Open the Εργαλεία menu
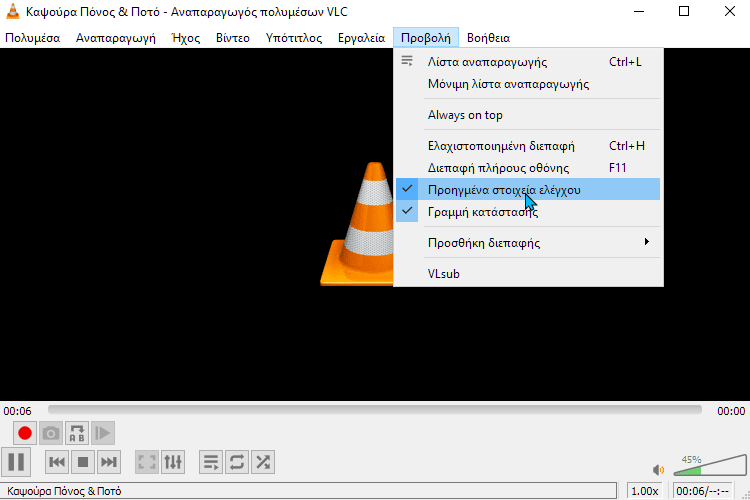Image resolution: width=750 pixels, height=500 pixels. (361, 38)
